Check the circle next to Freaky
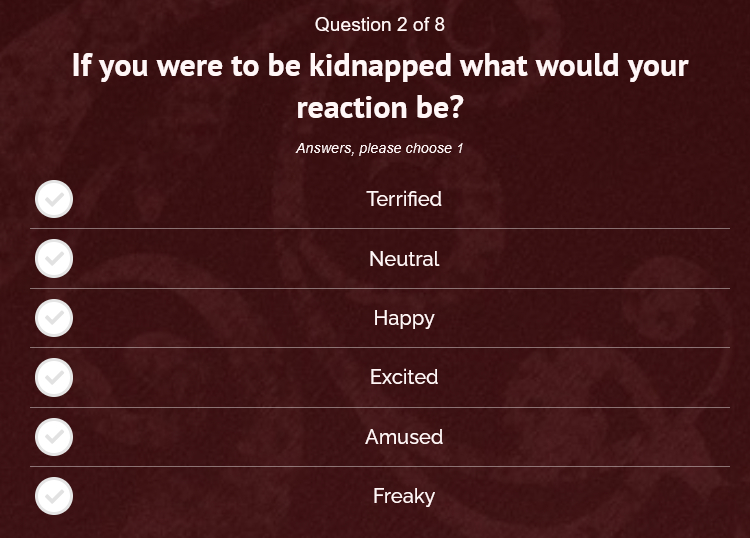The image size is (750, 538). coord(54,496)
